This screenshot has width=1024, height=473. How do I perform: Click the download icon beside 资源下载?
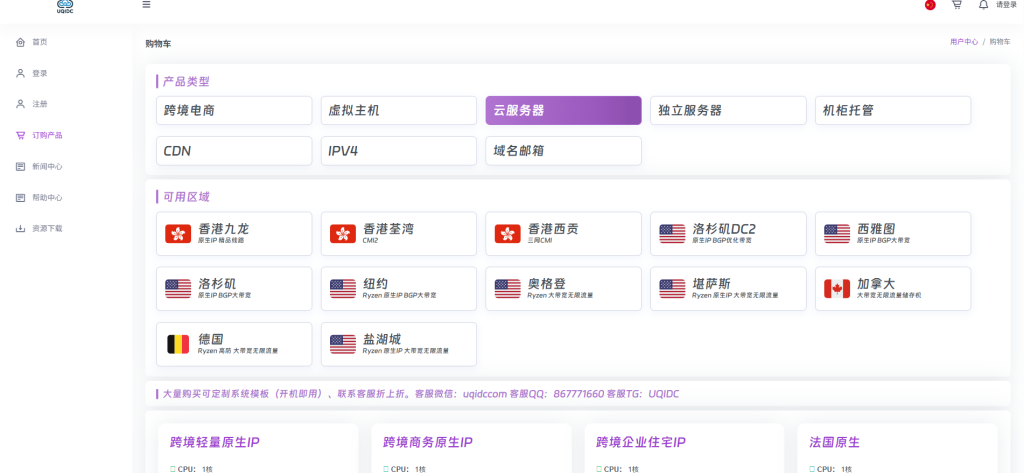coord(20,229)
